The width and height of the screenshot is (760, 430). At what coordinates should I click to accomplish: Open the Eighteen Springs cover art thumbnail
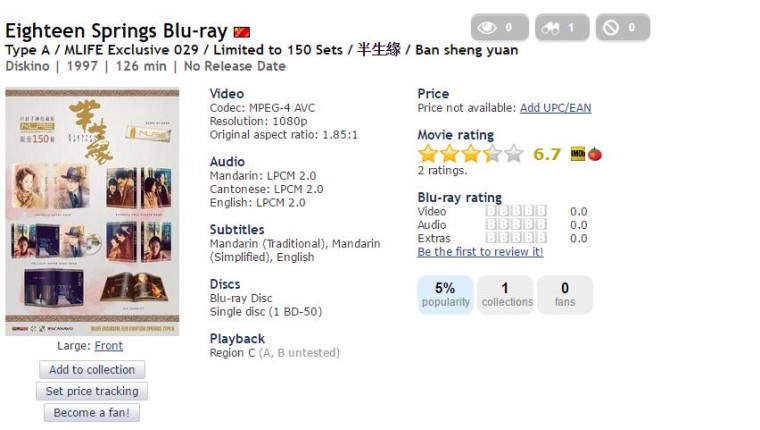pyautogui.click(x=92, y=211)
